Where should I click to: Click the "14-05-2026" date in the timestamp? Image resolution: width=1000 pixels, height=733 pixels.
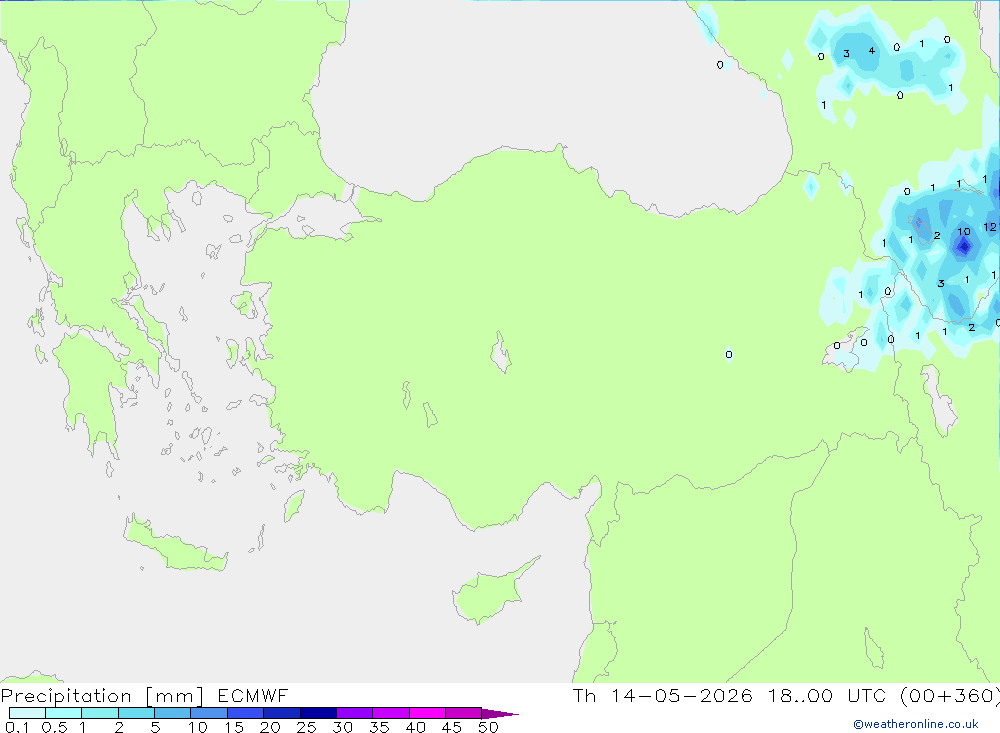pos(682,696)
